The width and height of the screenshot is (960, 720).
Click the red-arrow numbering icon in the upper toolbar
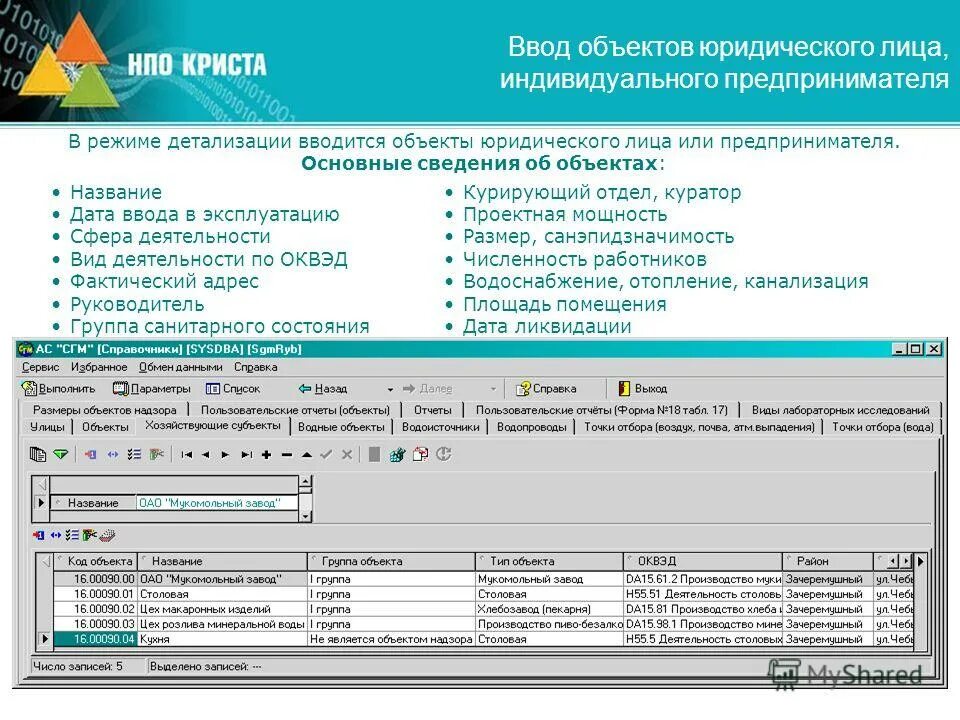click(91, 454)
